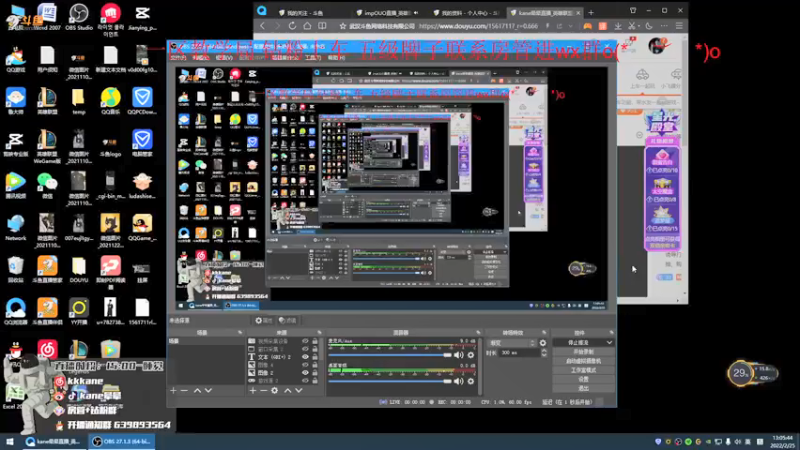This screenshot has height=450, width=800.
Task: Move scene down in scenes list
Action: click(208, 390)
